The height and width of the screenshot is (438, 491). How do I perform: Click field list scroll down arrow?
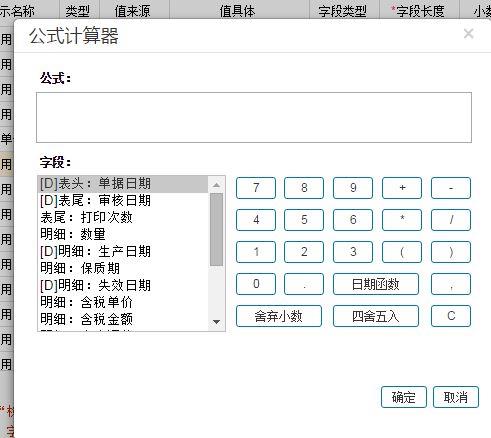[216, 322]
